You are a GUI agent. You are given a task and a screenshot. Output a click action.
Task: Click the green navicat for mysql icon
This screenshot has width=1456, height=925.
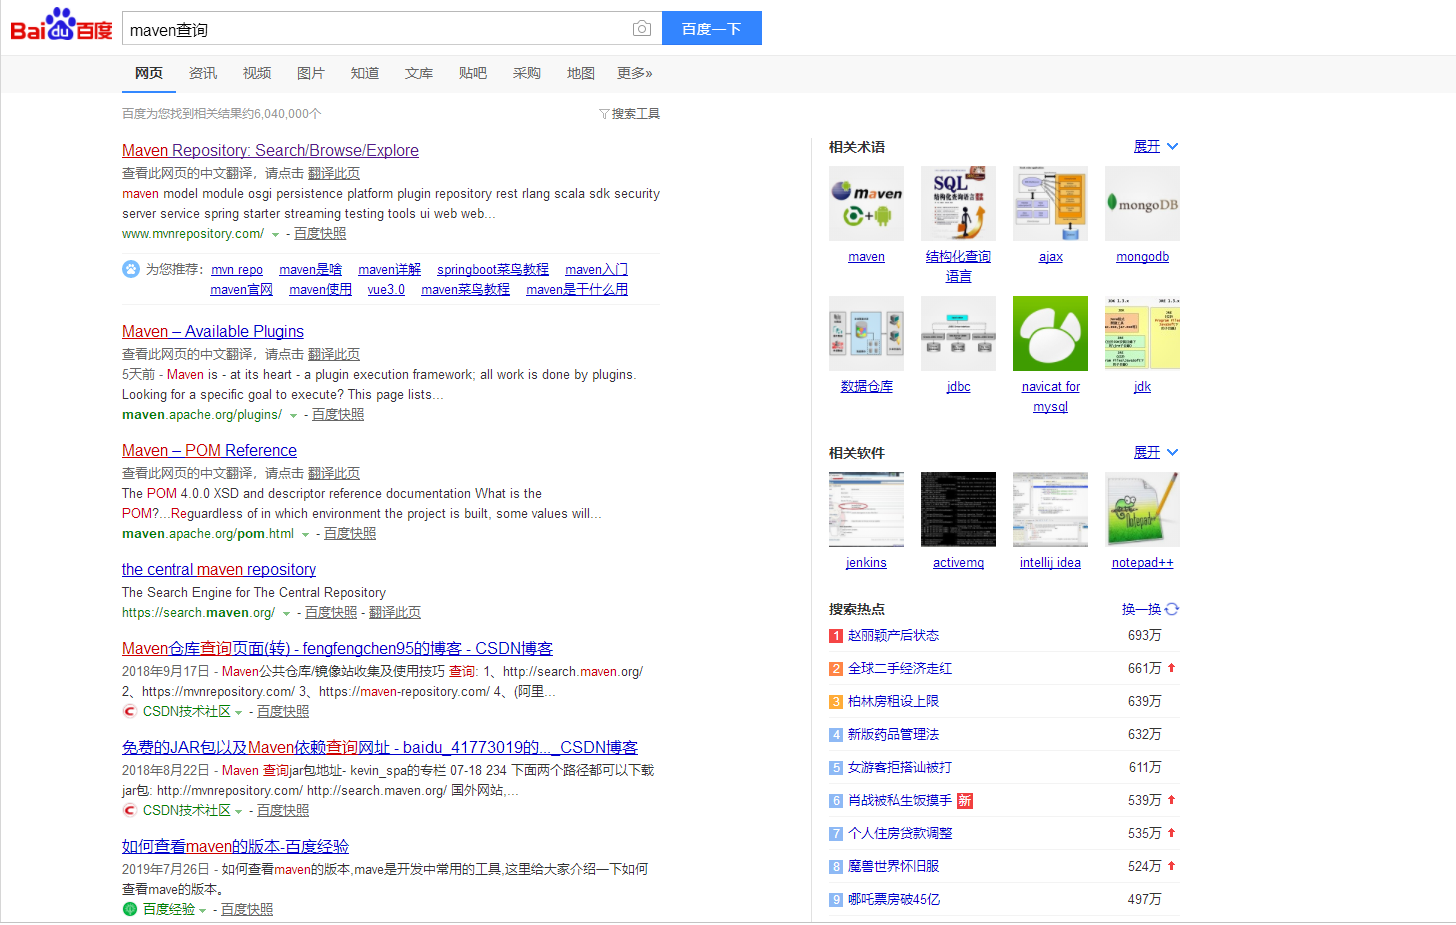click(1050, 333)
